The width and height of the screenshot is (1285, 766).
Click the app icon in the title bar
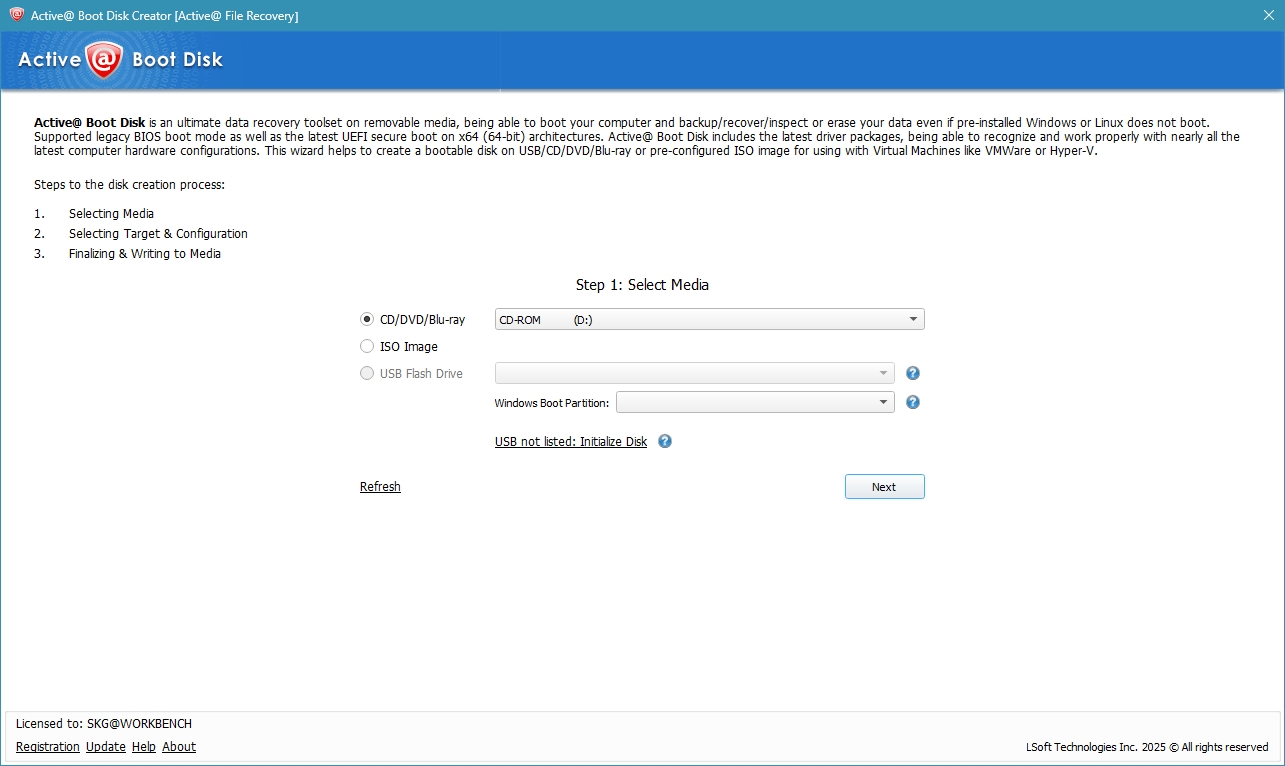click(x=16, y=15)
